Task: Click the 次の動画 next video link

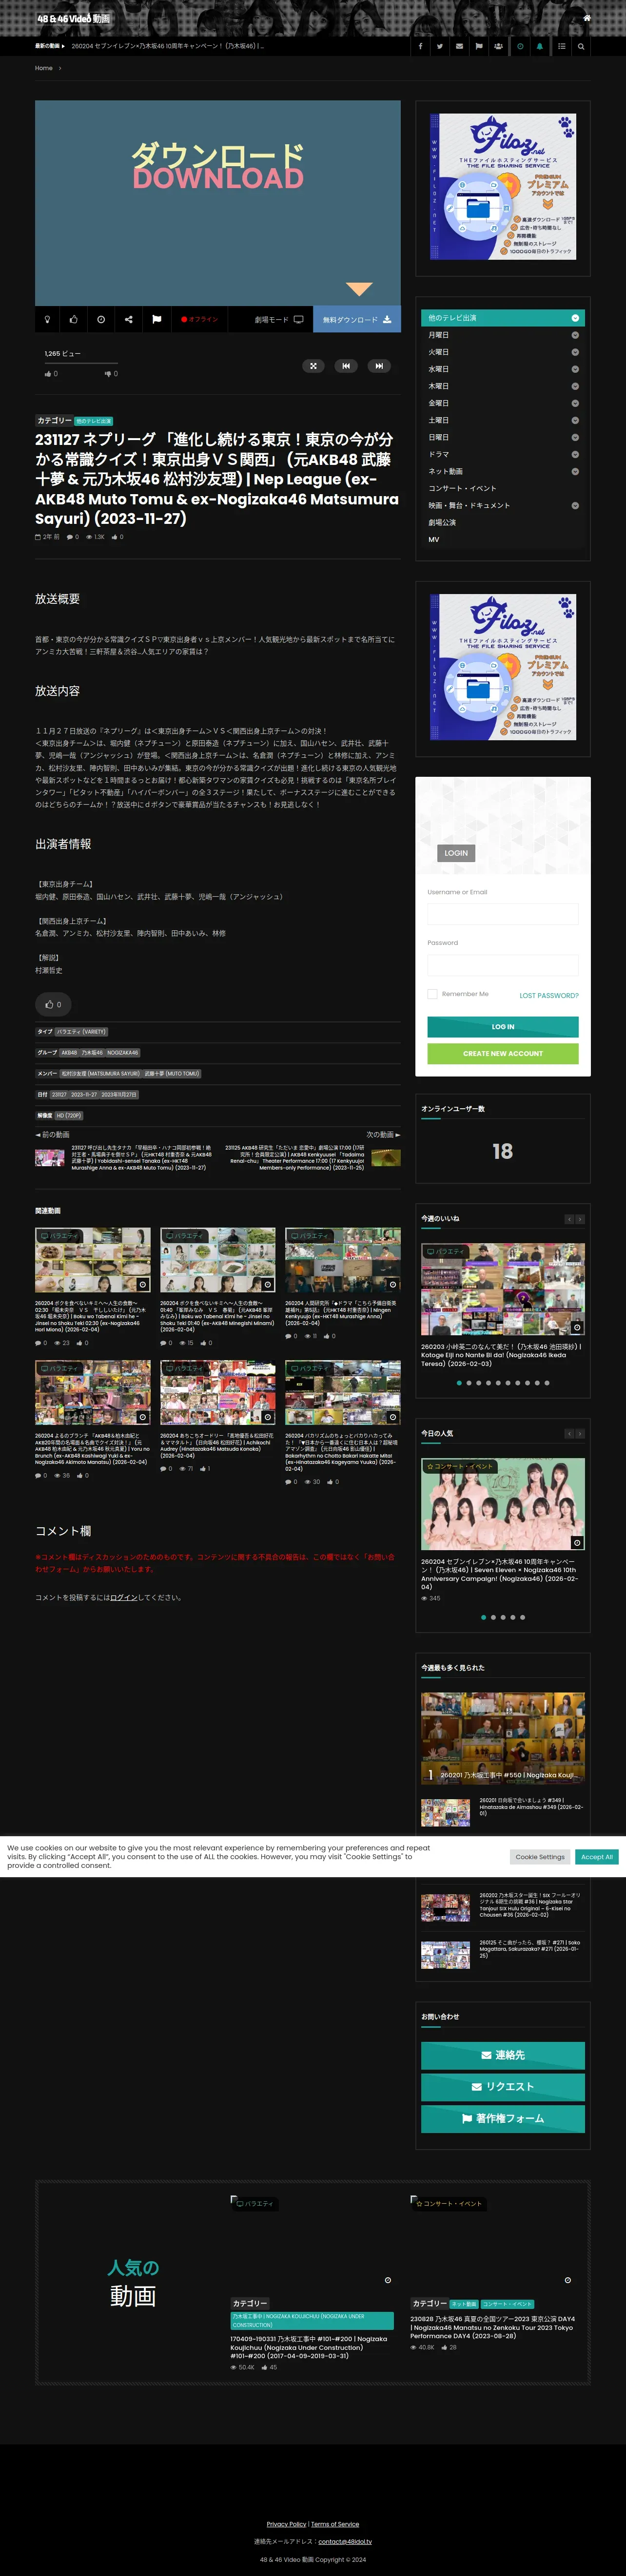Action: [x=383, y=1134]
